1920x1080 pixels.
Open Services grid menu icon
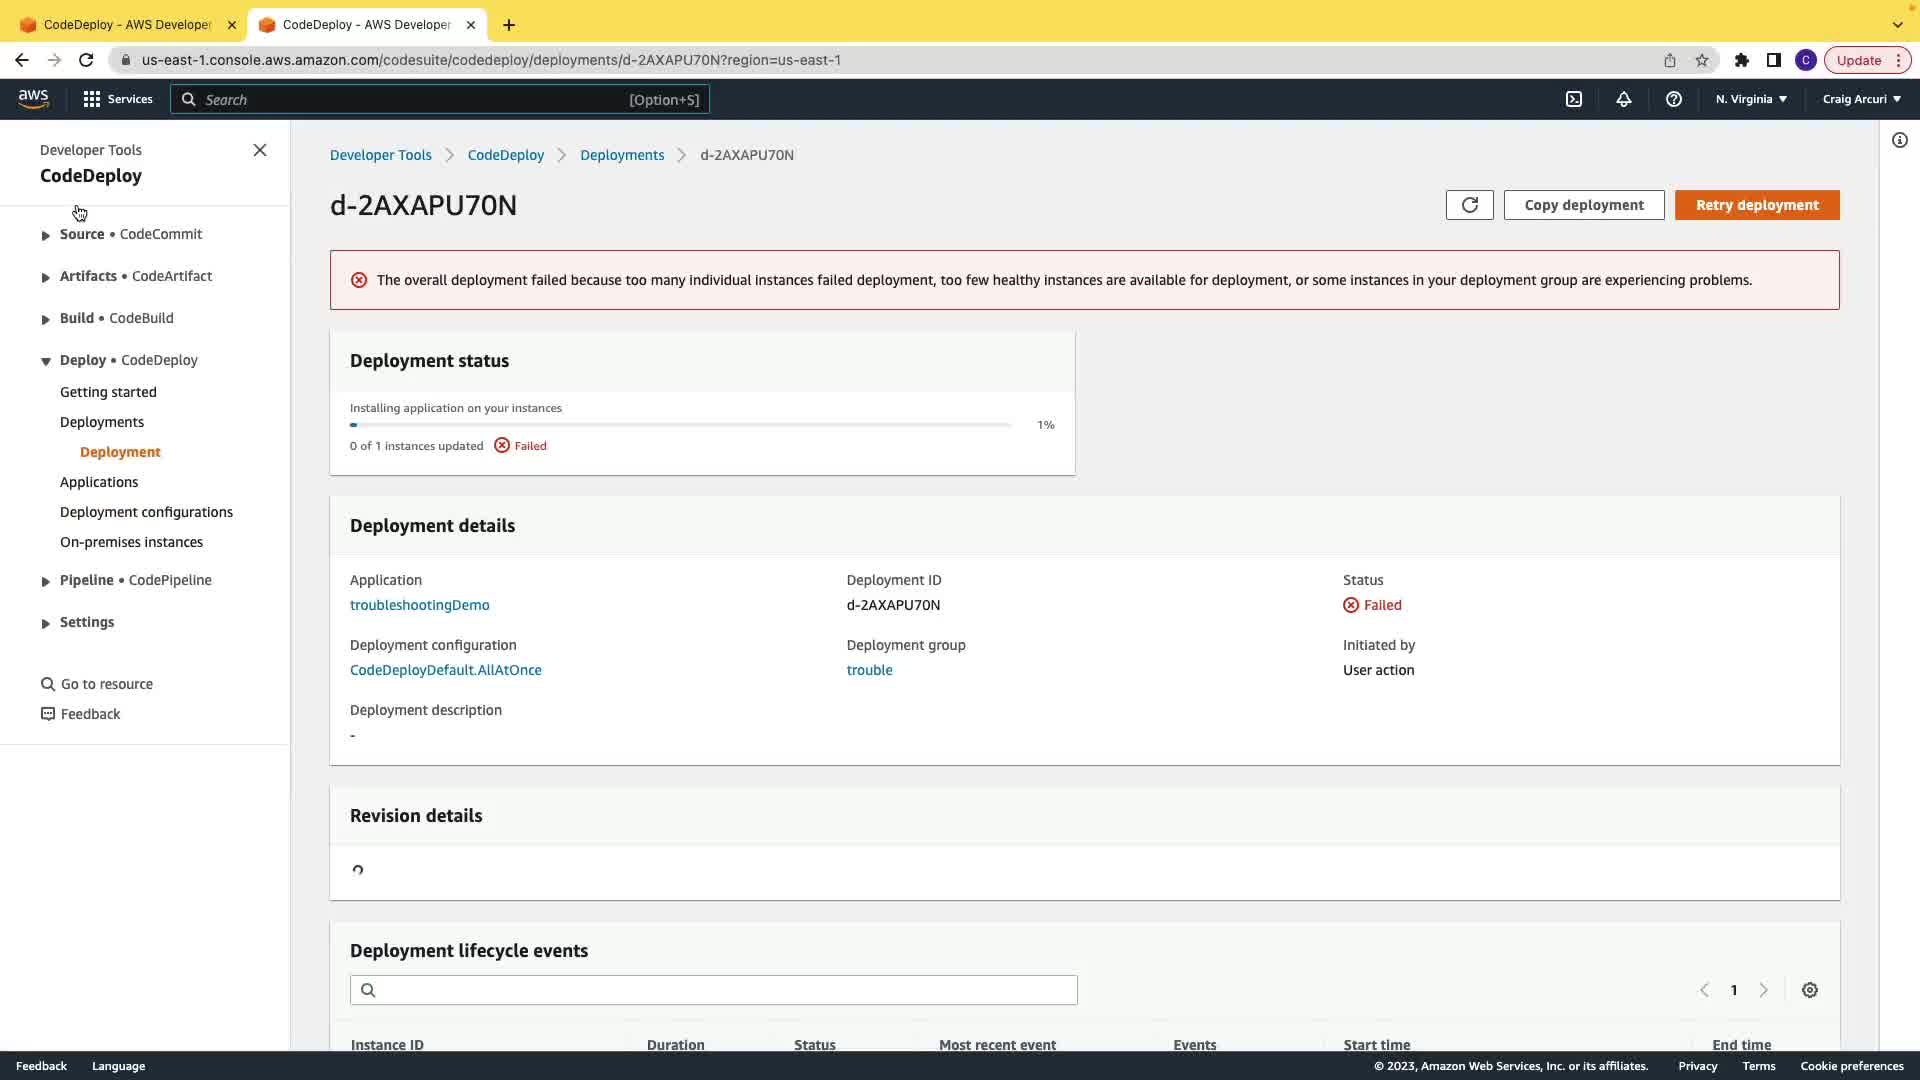[92, 99]
